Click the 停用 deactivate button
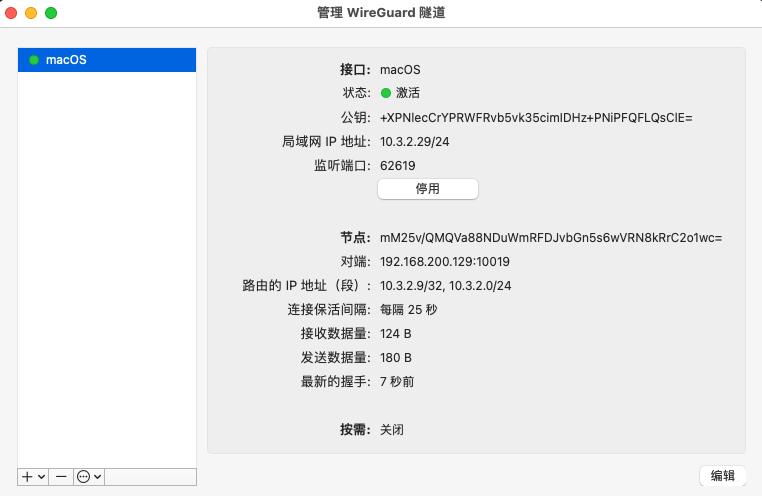 pyautogui.click(x=428, y=188)
